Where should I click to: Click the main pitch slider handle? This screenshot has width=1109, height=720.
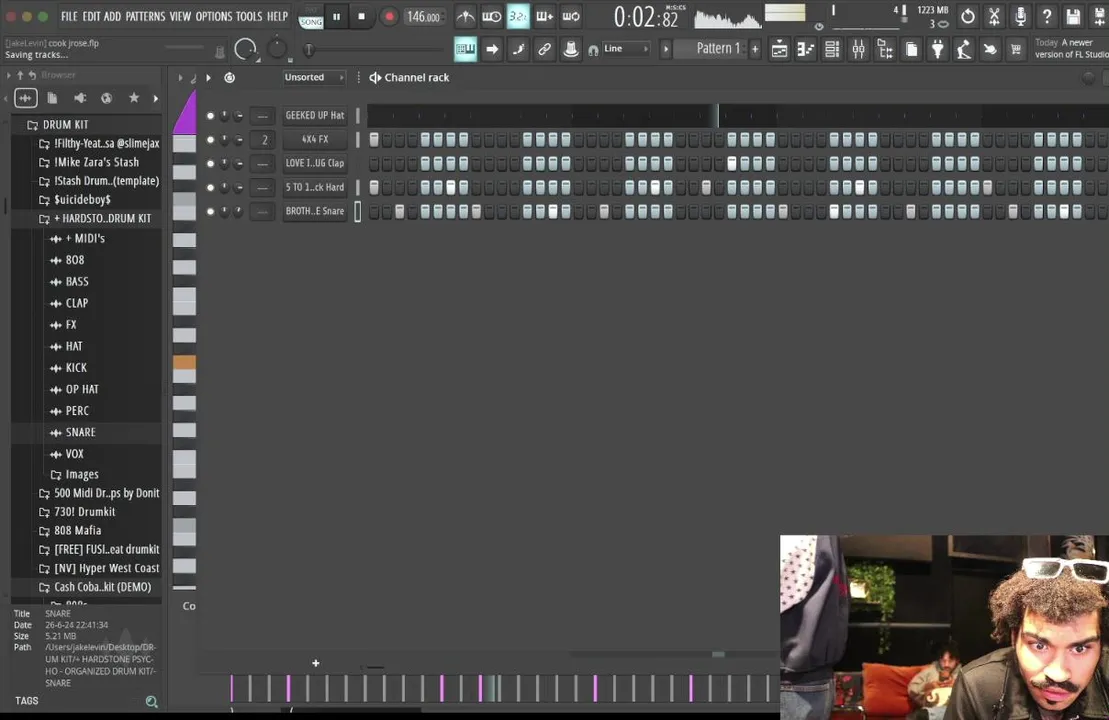point(308,50)
